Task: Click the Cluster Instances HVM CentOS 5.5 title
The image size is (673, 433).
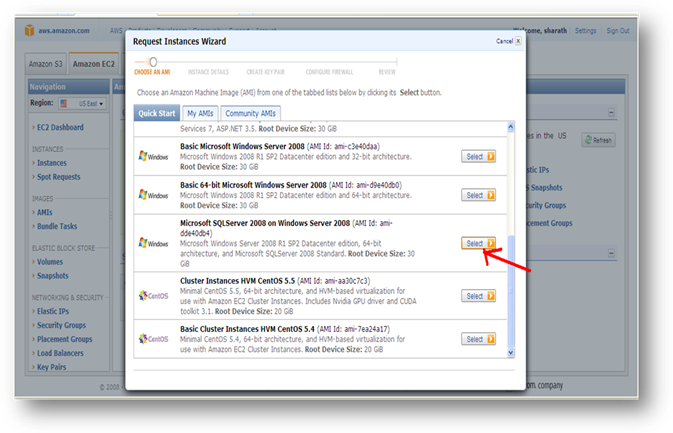Action: point(237,281)
